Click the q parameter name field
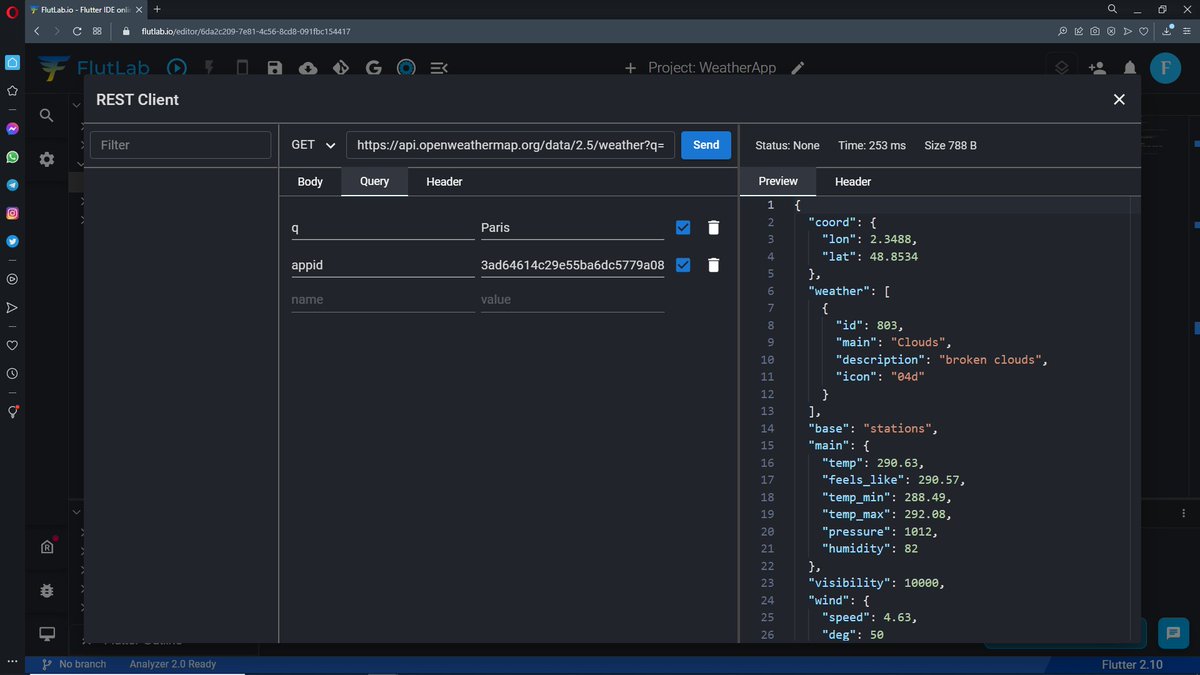The image size is (1200, 675). pyautogui.click(x=383, y=227)
